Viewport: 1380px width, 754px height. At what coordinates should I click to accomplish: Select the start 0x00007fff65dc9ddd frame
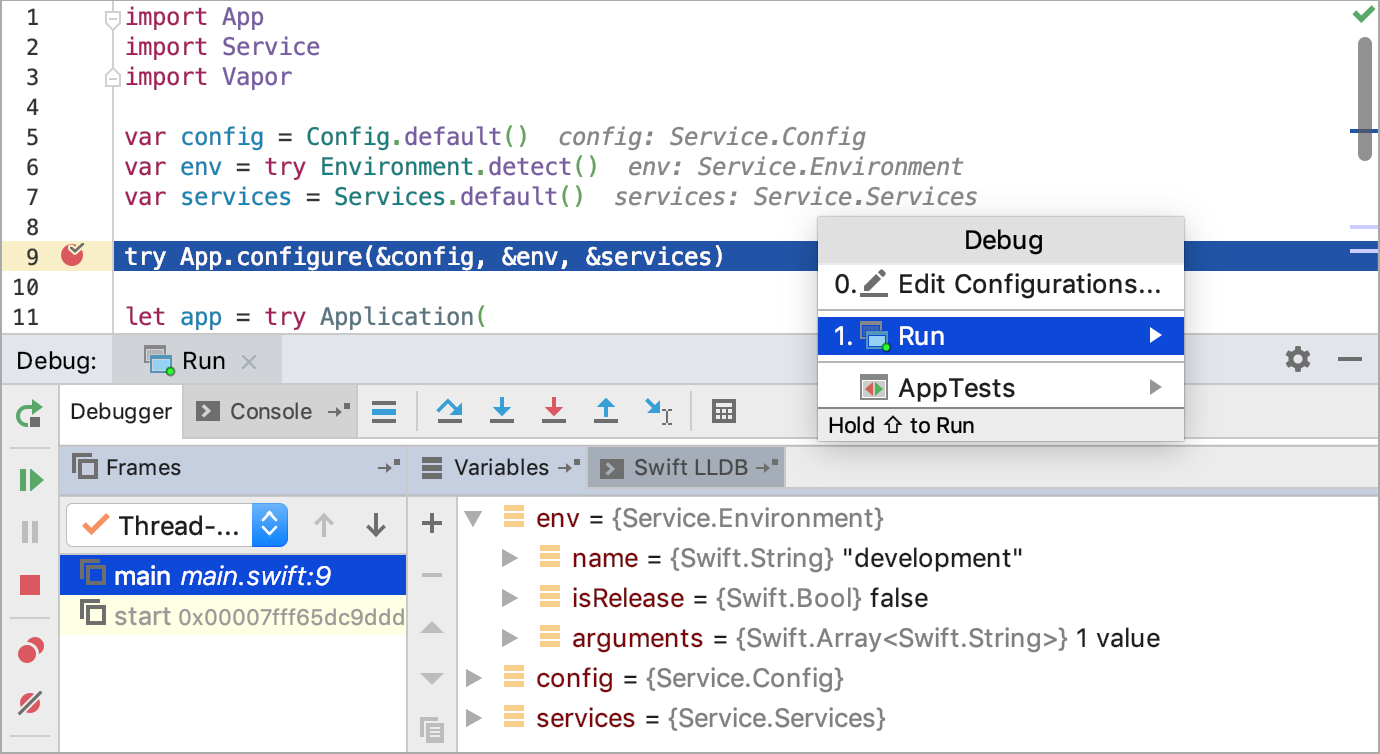coord(233,616)
